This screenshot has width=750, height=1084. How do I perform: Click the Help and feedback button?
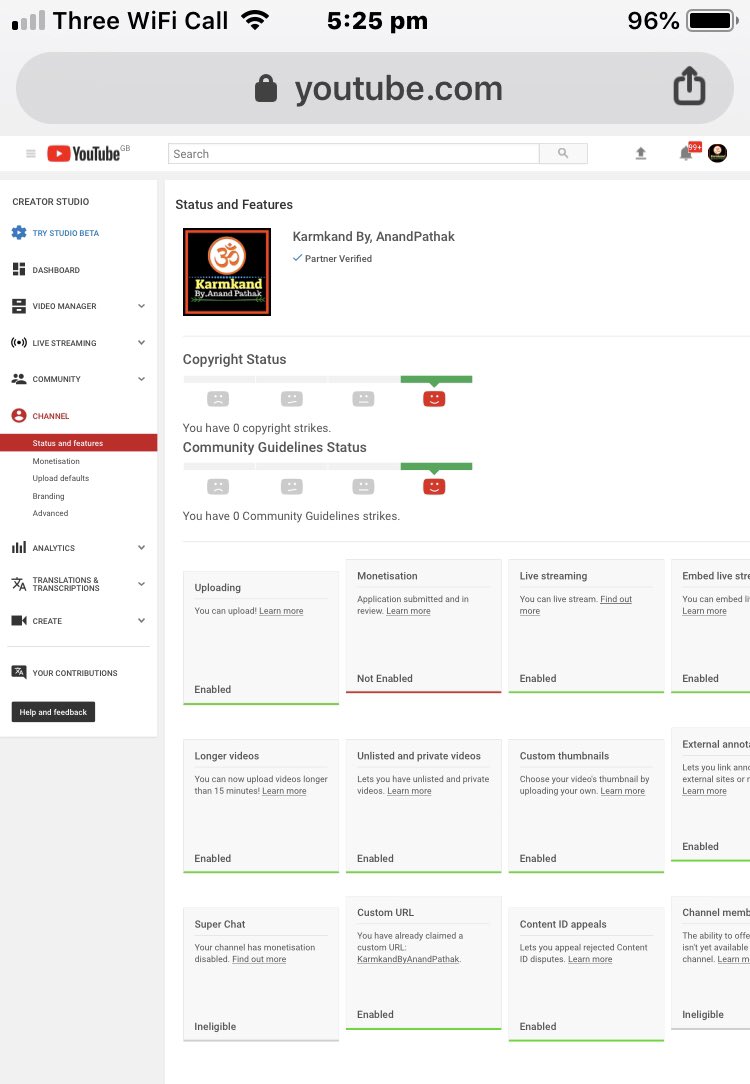53,712
